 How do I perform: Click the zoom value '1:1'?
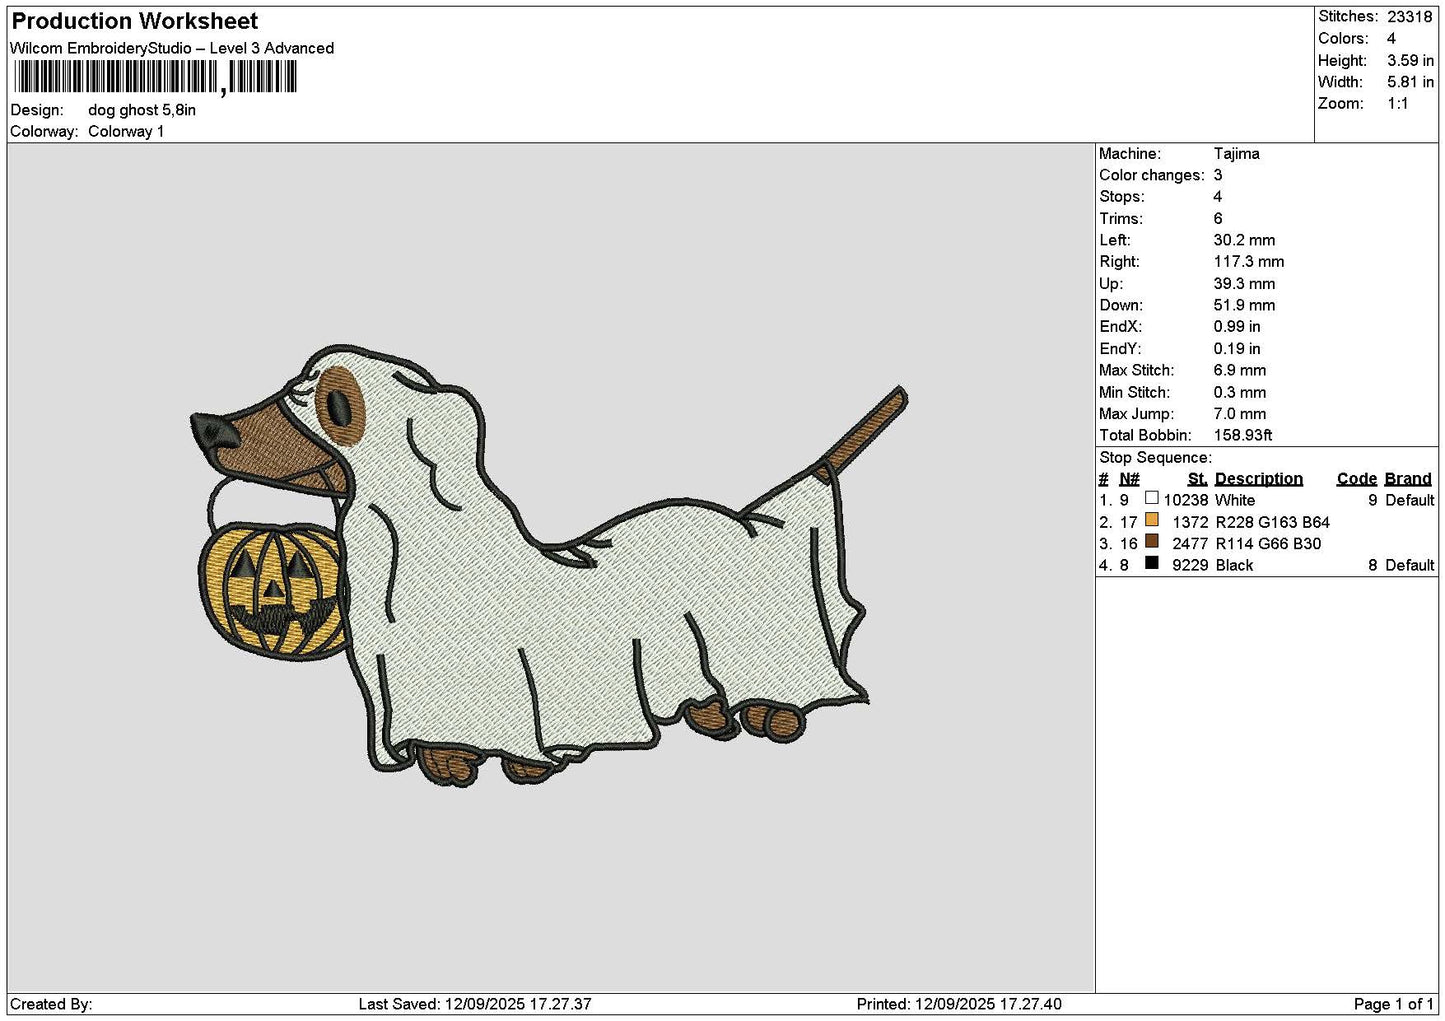click(x=1397, y=103)
